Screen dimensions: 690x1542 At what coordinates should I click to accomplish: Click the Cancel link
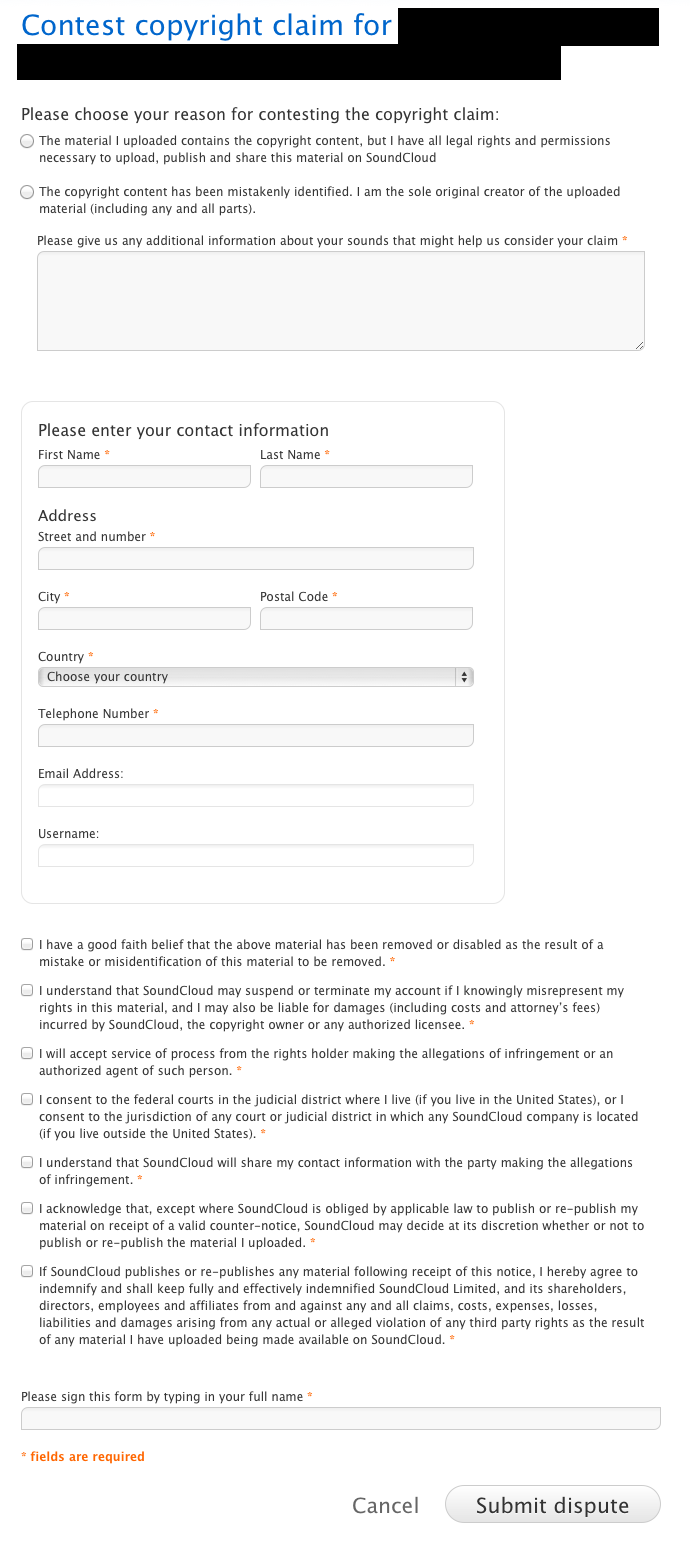(x=385, y=1506)
